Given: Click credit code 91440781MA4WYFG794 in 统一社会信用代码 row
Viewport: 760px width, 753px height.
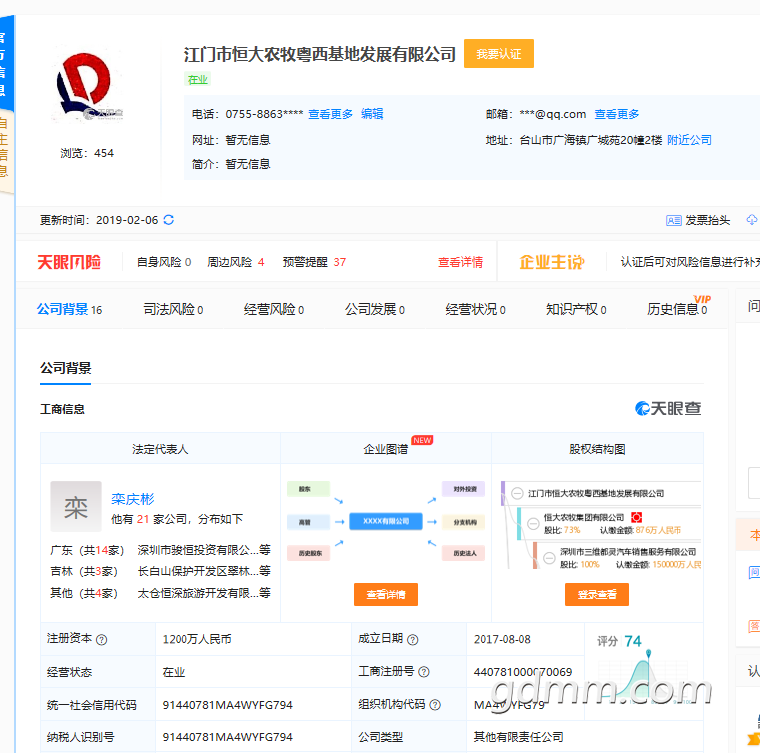Looking at the screenshot, I should coord(227,705).
